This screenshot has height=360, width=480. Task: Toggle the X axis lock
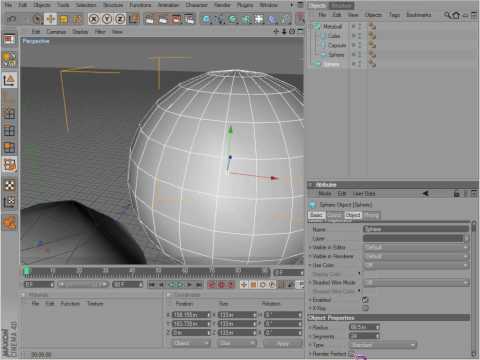[94, 19]
